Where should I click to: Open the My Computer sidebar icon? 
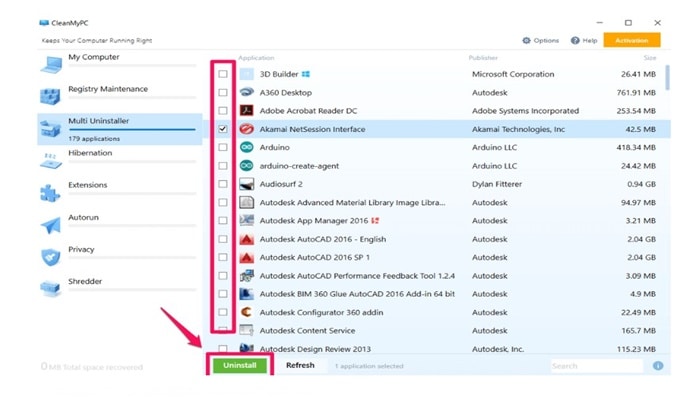(51, 65)
